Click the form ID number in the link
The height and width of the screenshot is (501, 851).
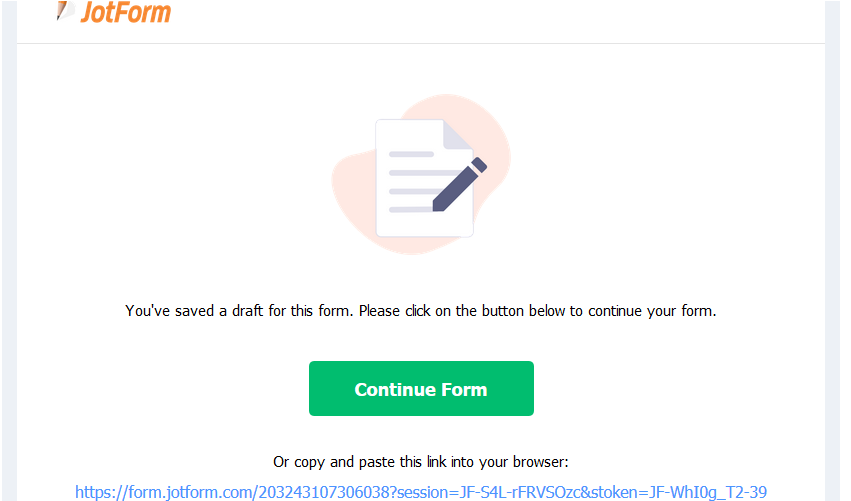coord(324,492)
